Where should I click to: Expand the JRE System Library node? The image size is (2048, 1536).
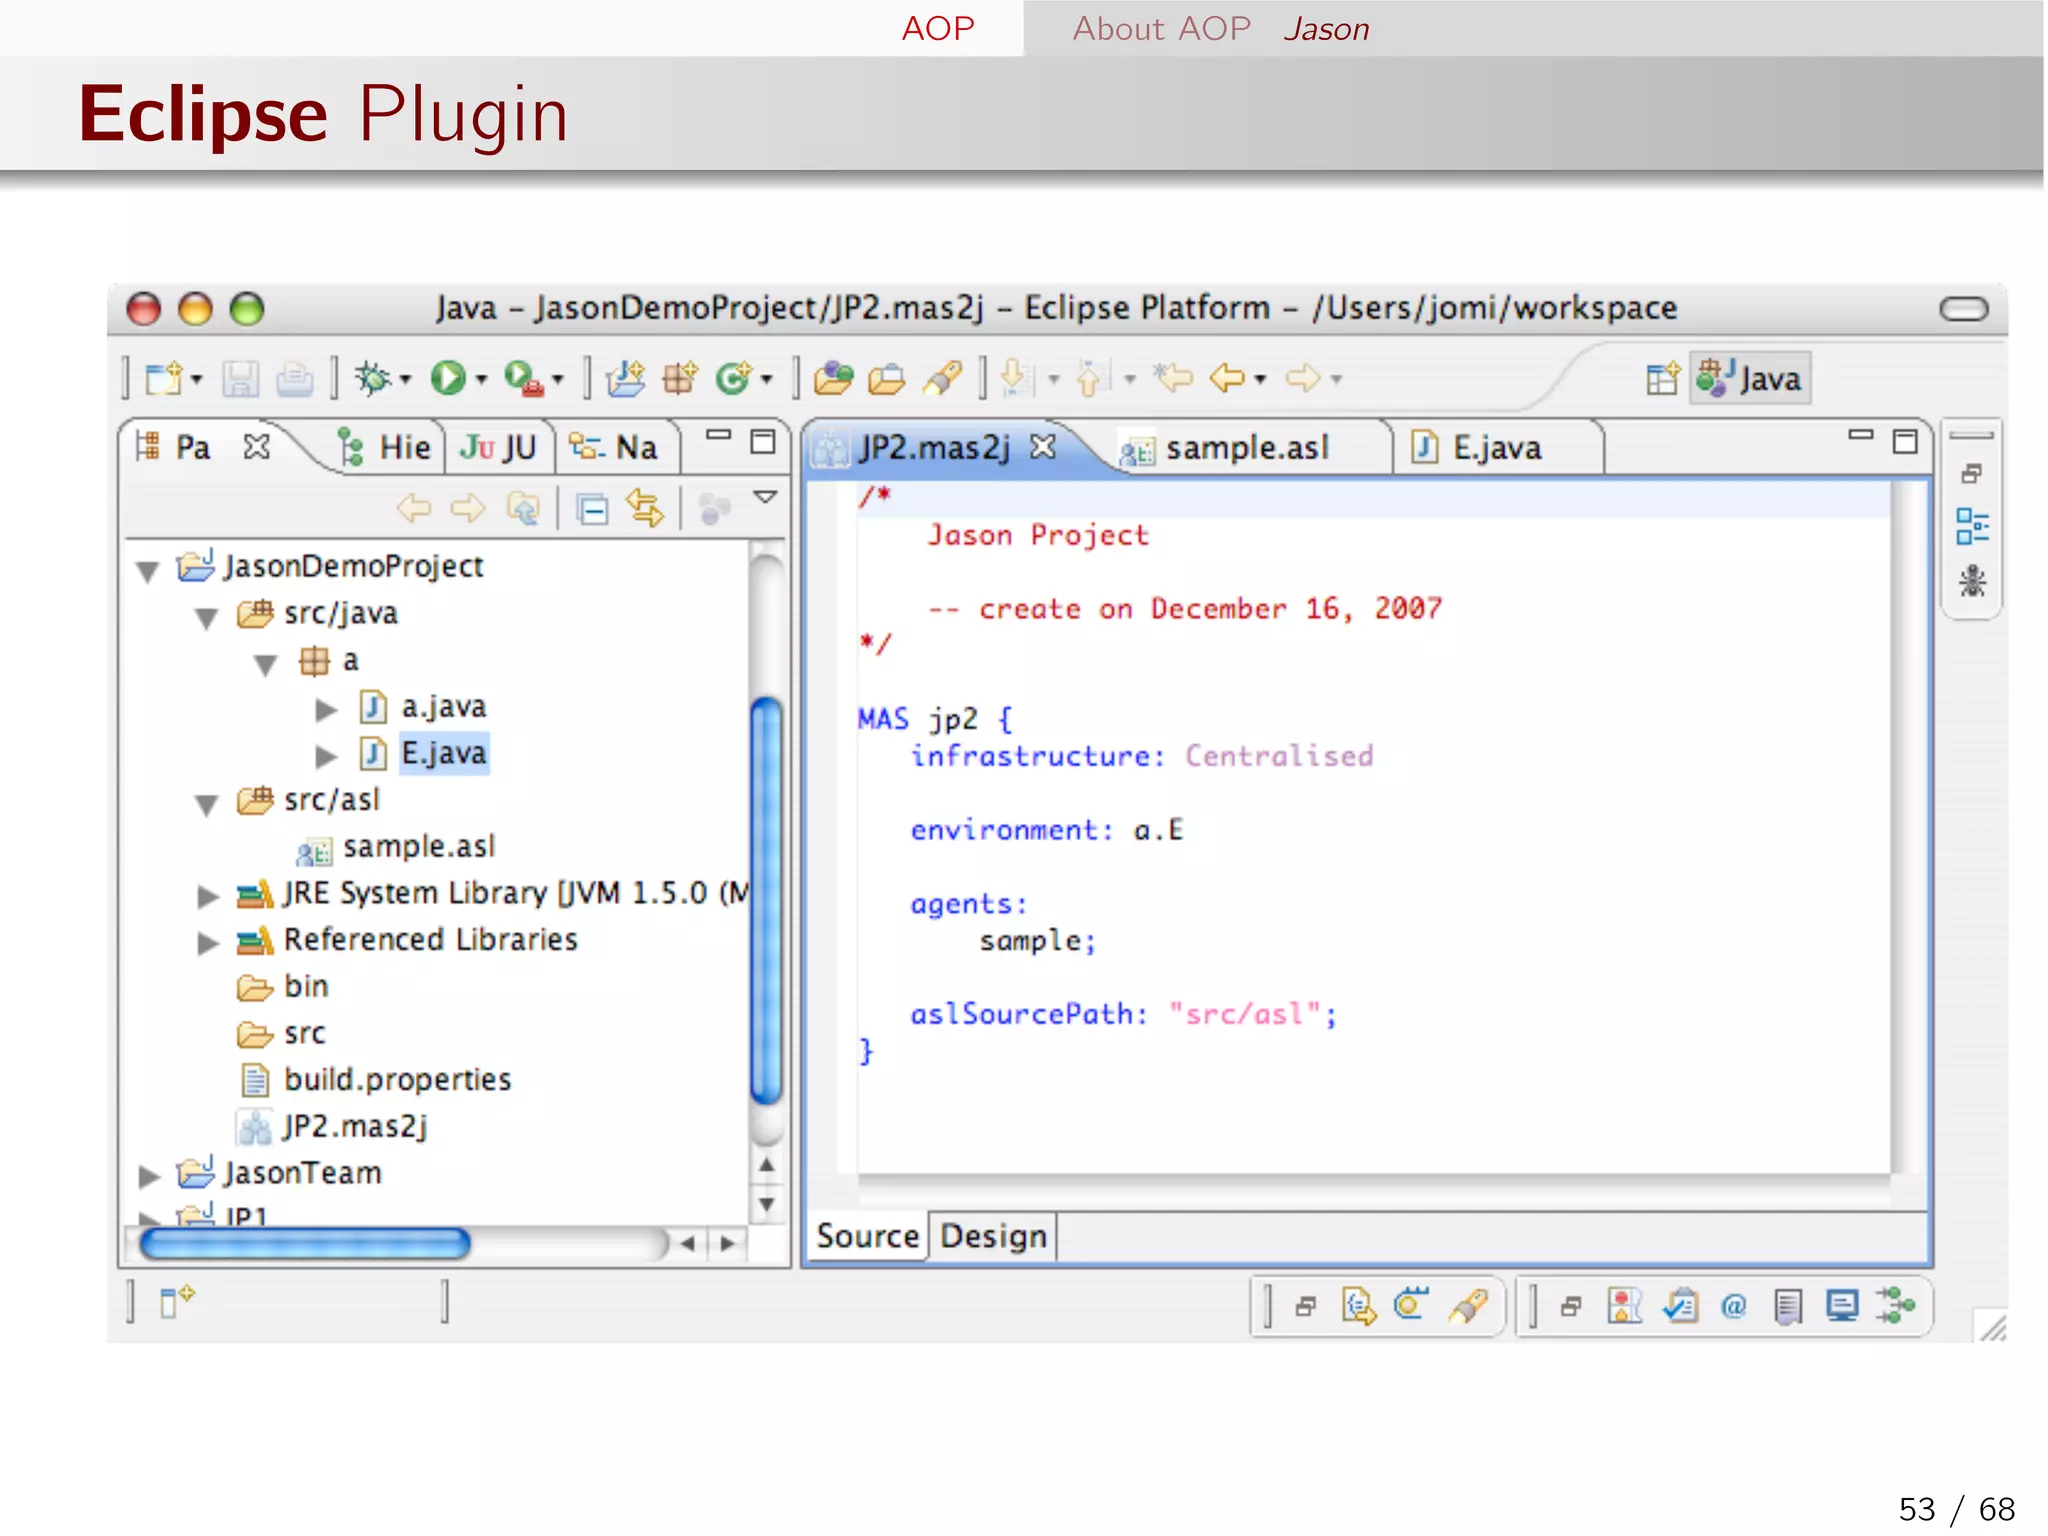coord(208,896)
